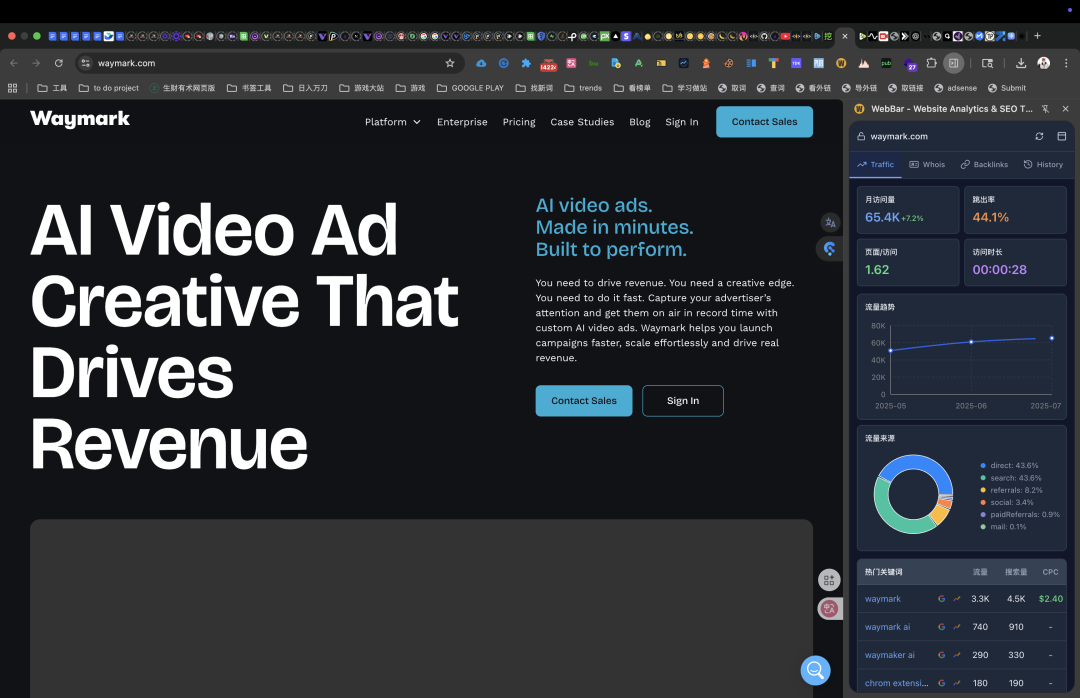Open Google Trends icon for waymark ai
This screenshot has height=698, width=1080.
(957, 627)
